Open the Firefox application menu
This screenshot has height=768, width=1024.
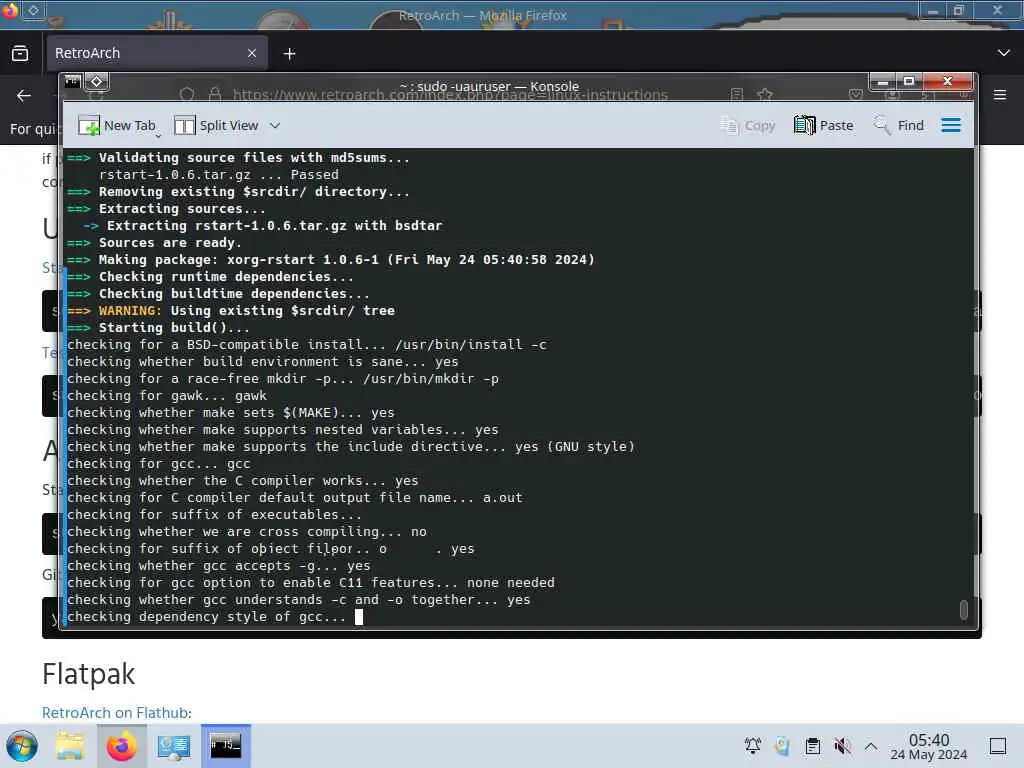1000,95
